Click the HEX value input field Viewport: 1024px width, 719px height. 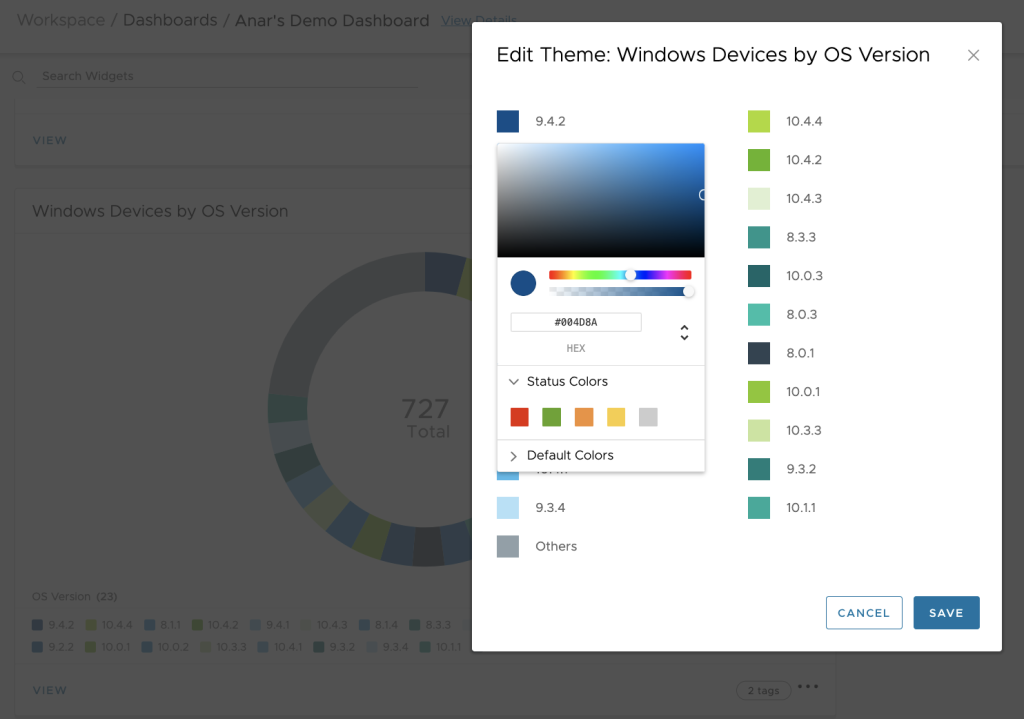click(576, 322)
